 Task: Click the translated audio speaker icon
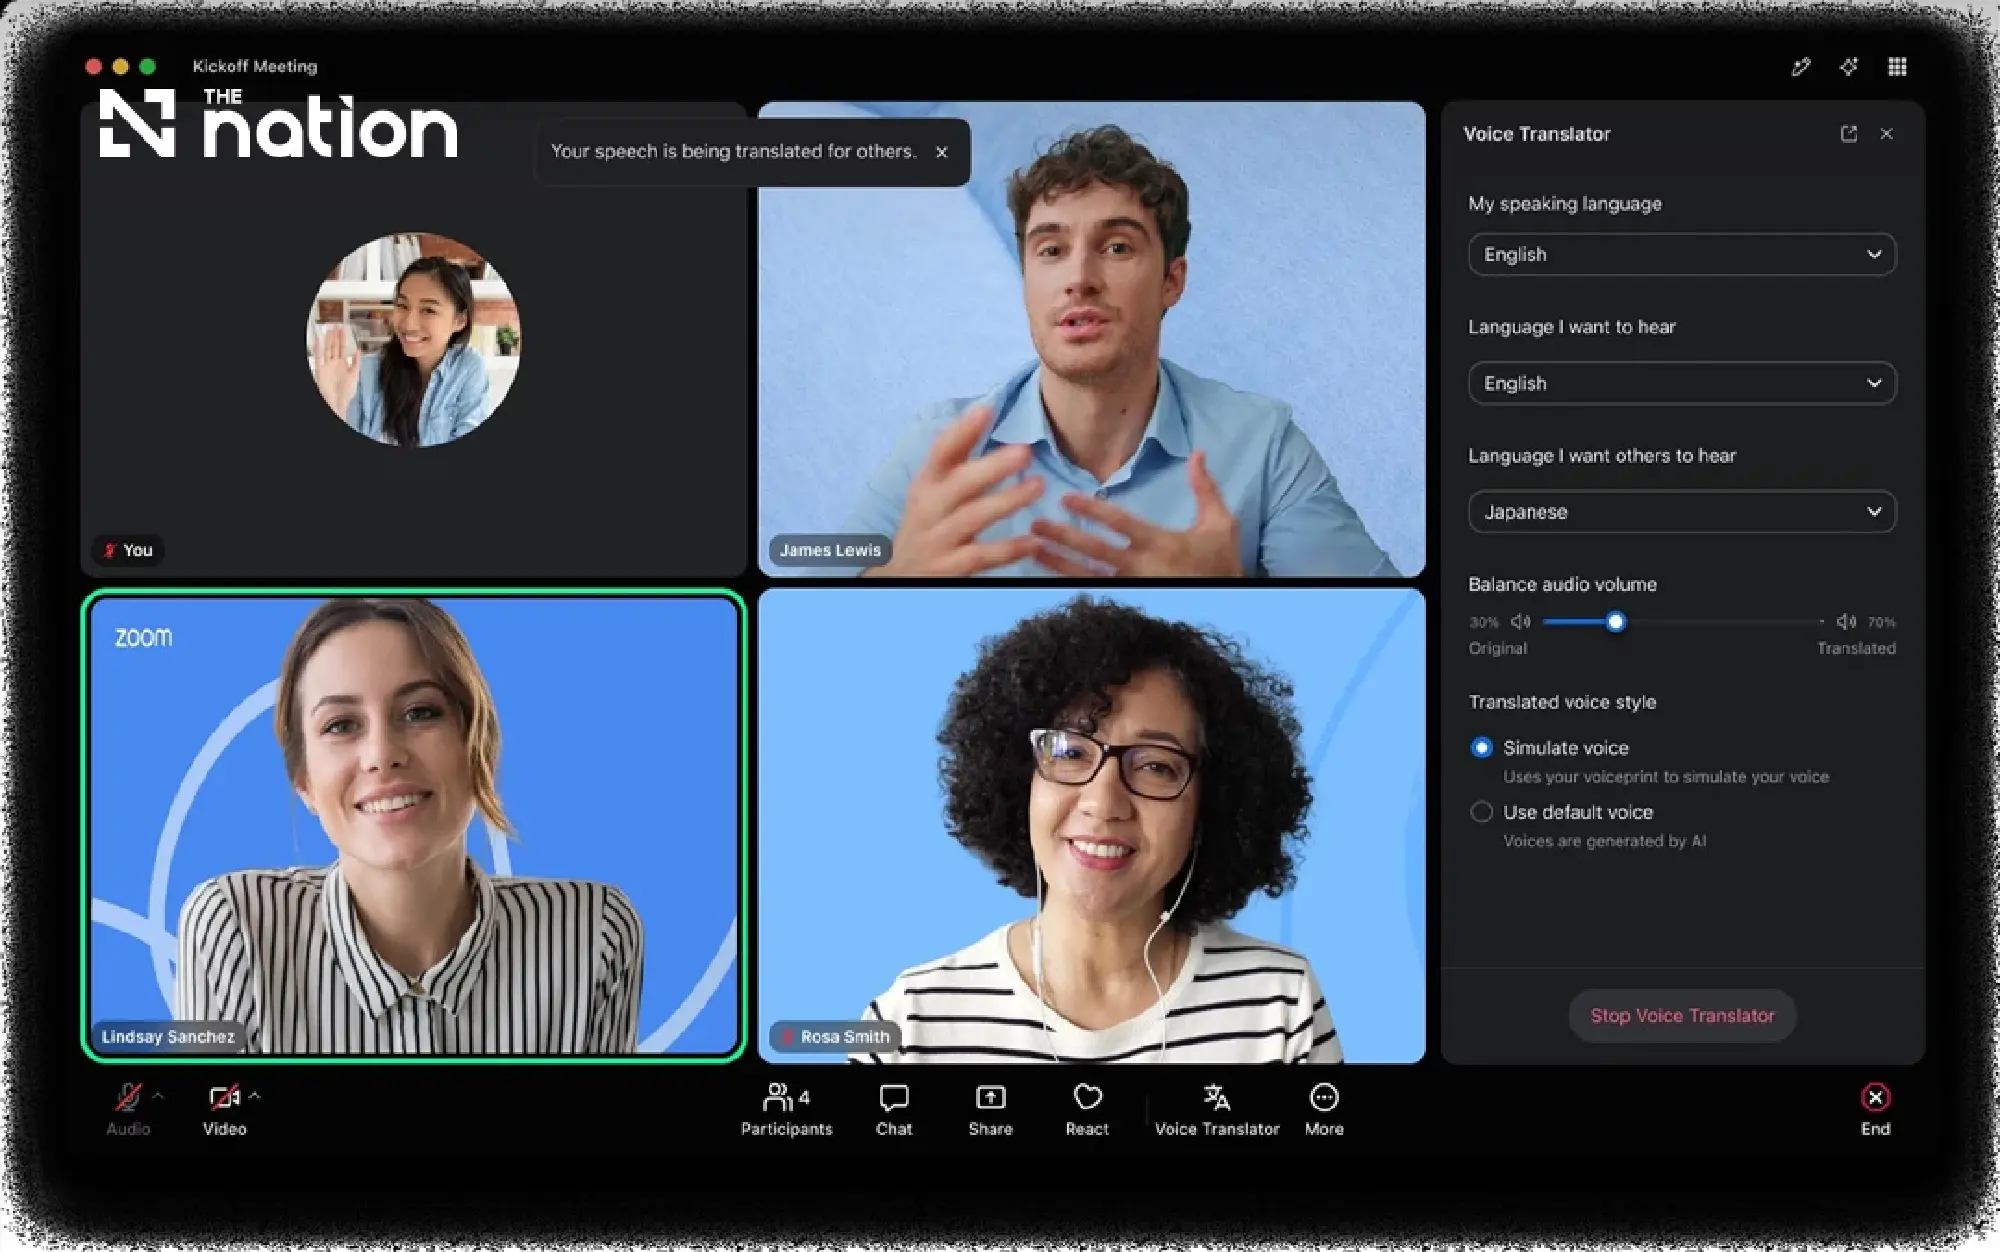(1846, 622)
